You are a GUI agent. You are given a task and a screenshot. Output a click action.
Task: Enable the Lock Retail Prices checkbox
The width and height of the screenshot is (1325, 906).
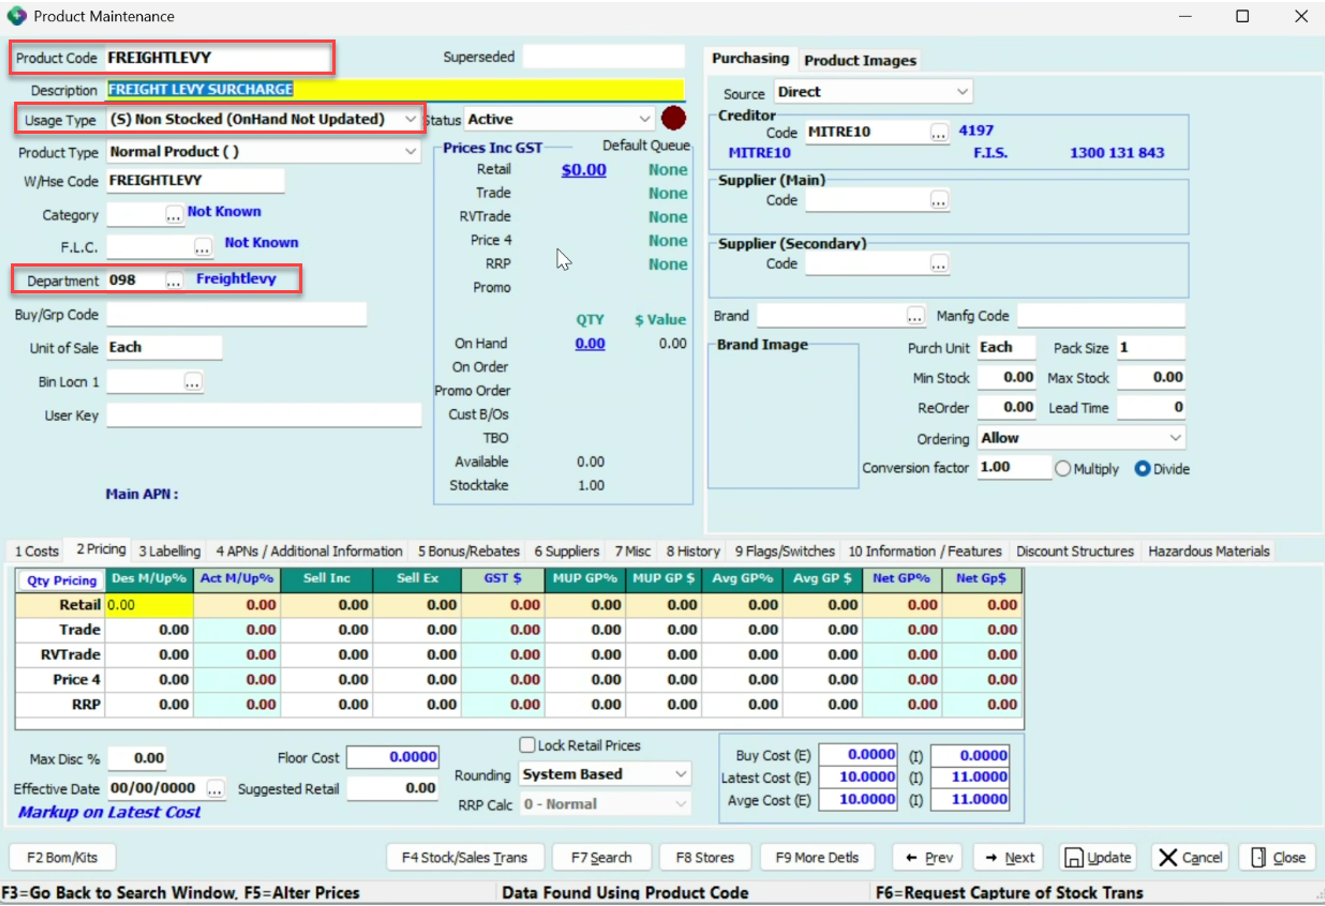pyautogui.click(x=527, y=745)
